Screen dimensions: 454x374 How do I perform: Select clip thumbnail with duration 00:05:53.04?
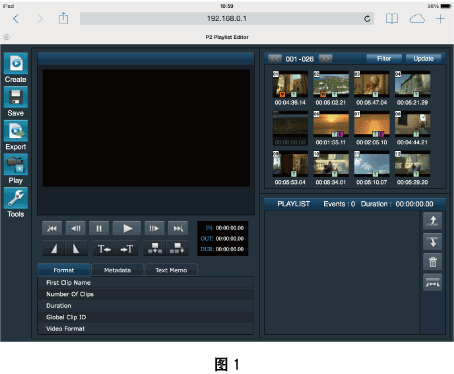[x=290, y=164]
